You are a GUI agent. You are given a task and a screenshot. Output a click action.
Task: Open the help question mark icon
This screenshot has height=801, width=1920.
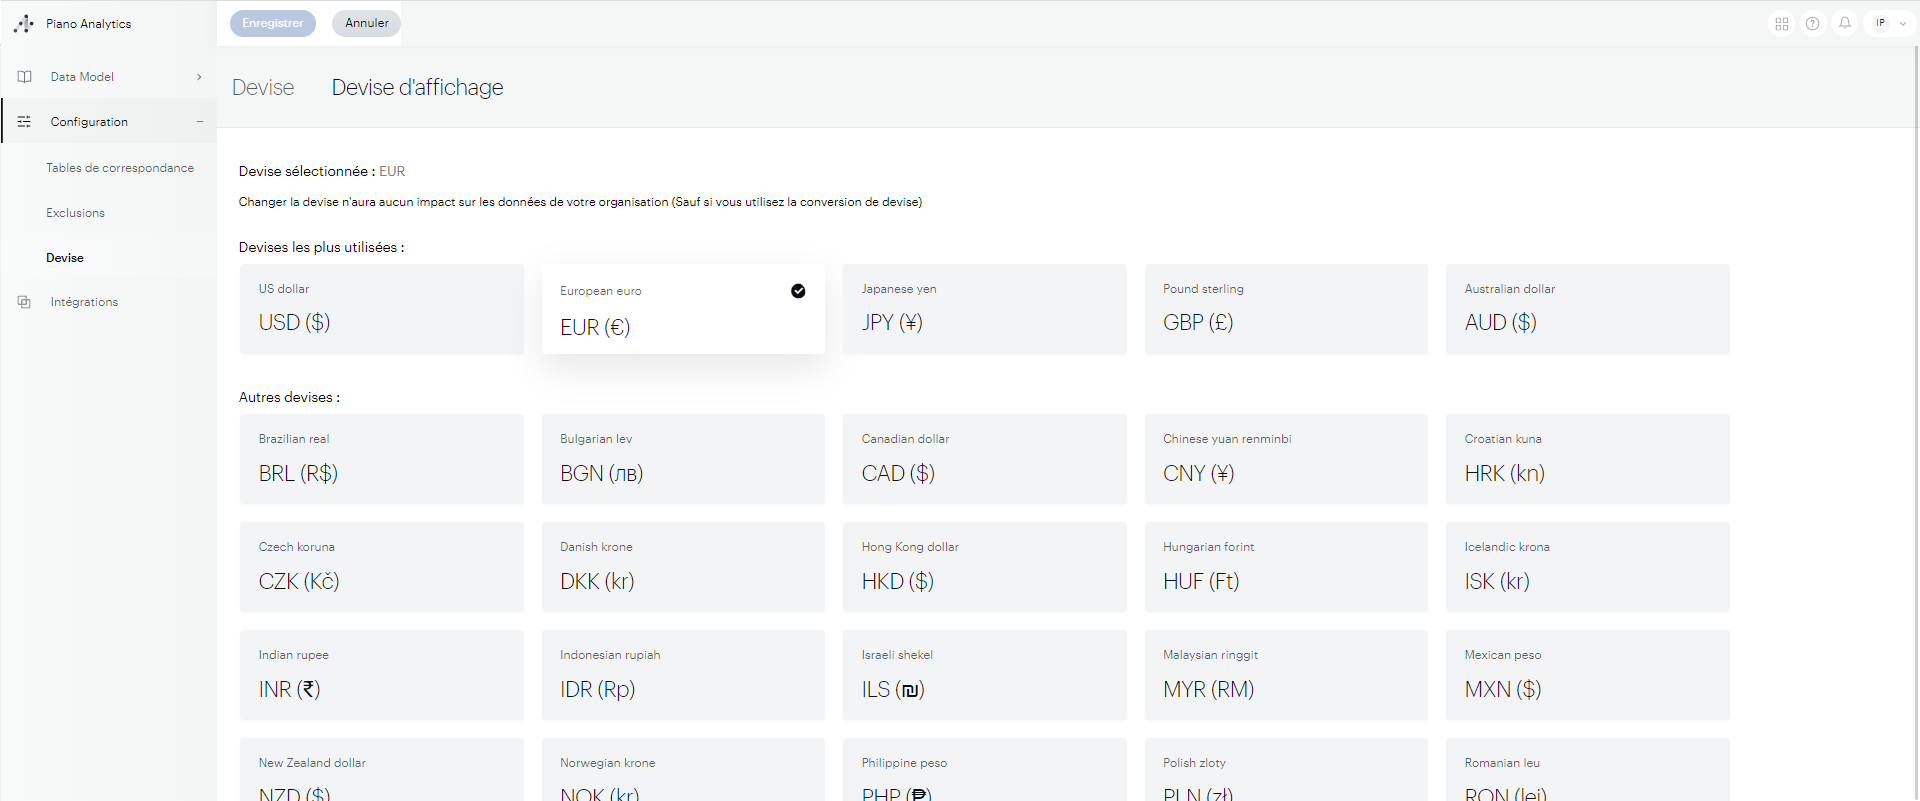[1812, 23]
